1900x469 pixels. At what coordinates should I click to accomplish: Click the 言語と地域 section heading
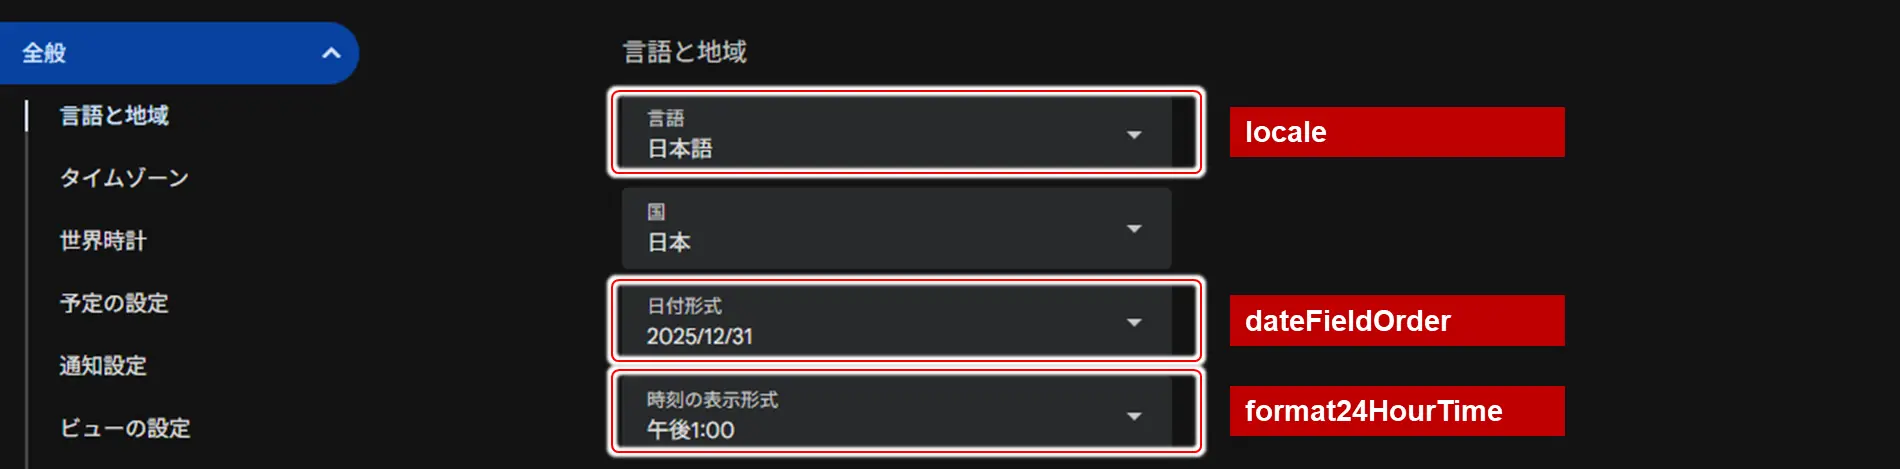point(685,52)
